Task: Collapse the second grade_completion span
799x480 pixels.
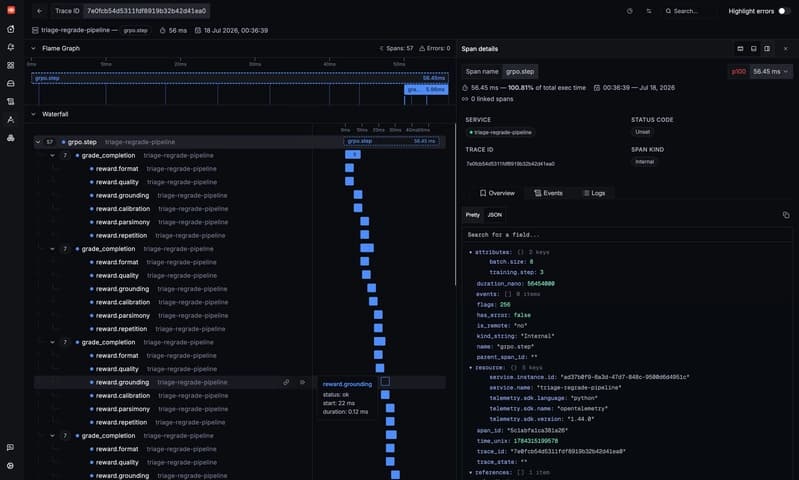Action: pos(52,249)
